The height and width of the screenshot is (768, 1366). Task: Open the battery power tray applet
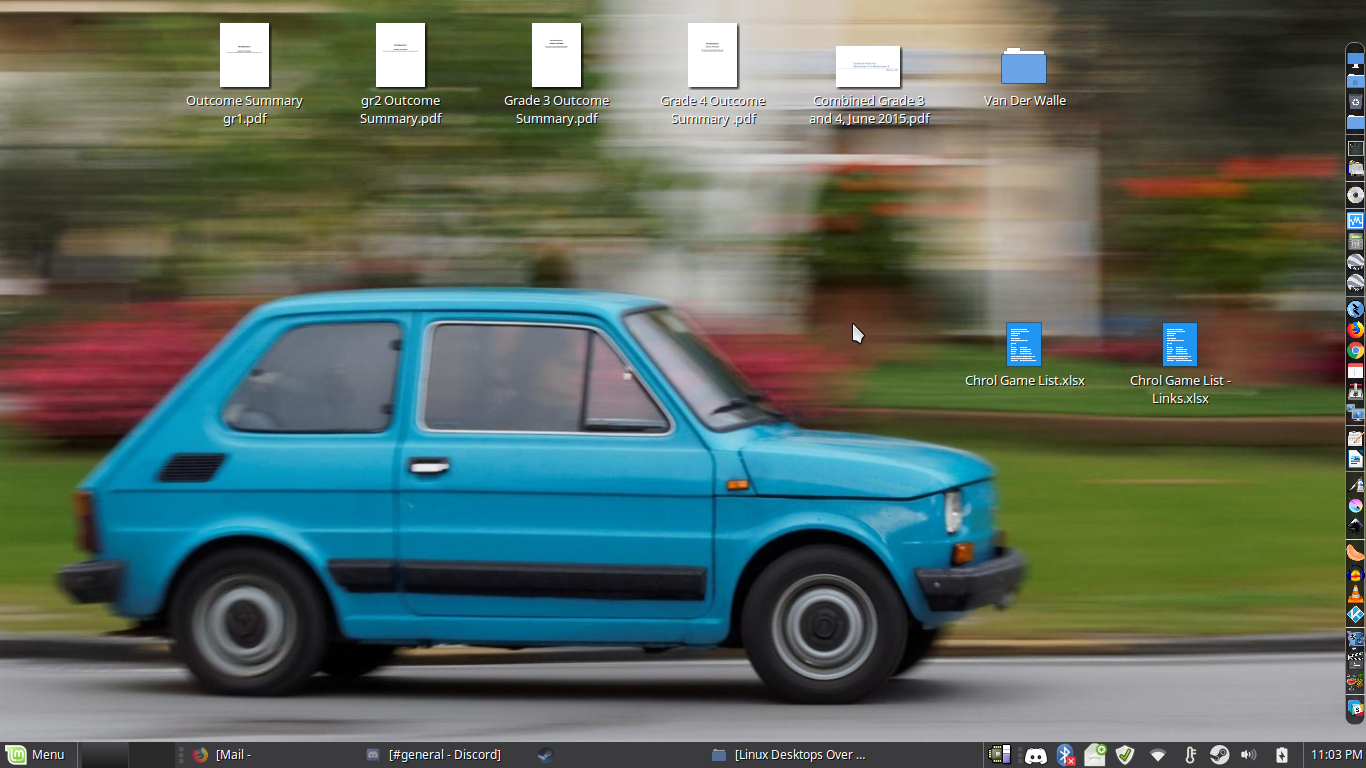1281,755
